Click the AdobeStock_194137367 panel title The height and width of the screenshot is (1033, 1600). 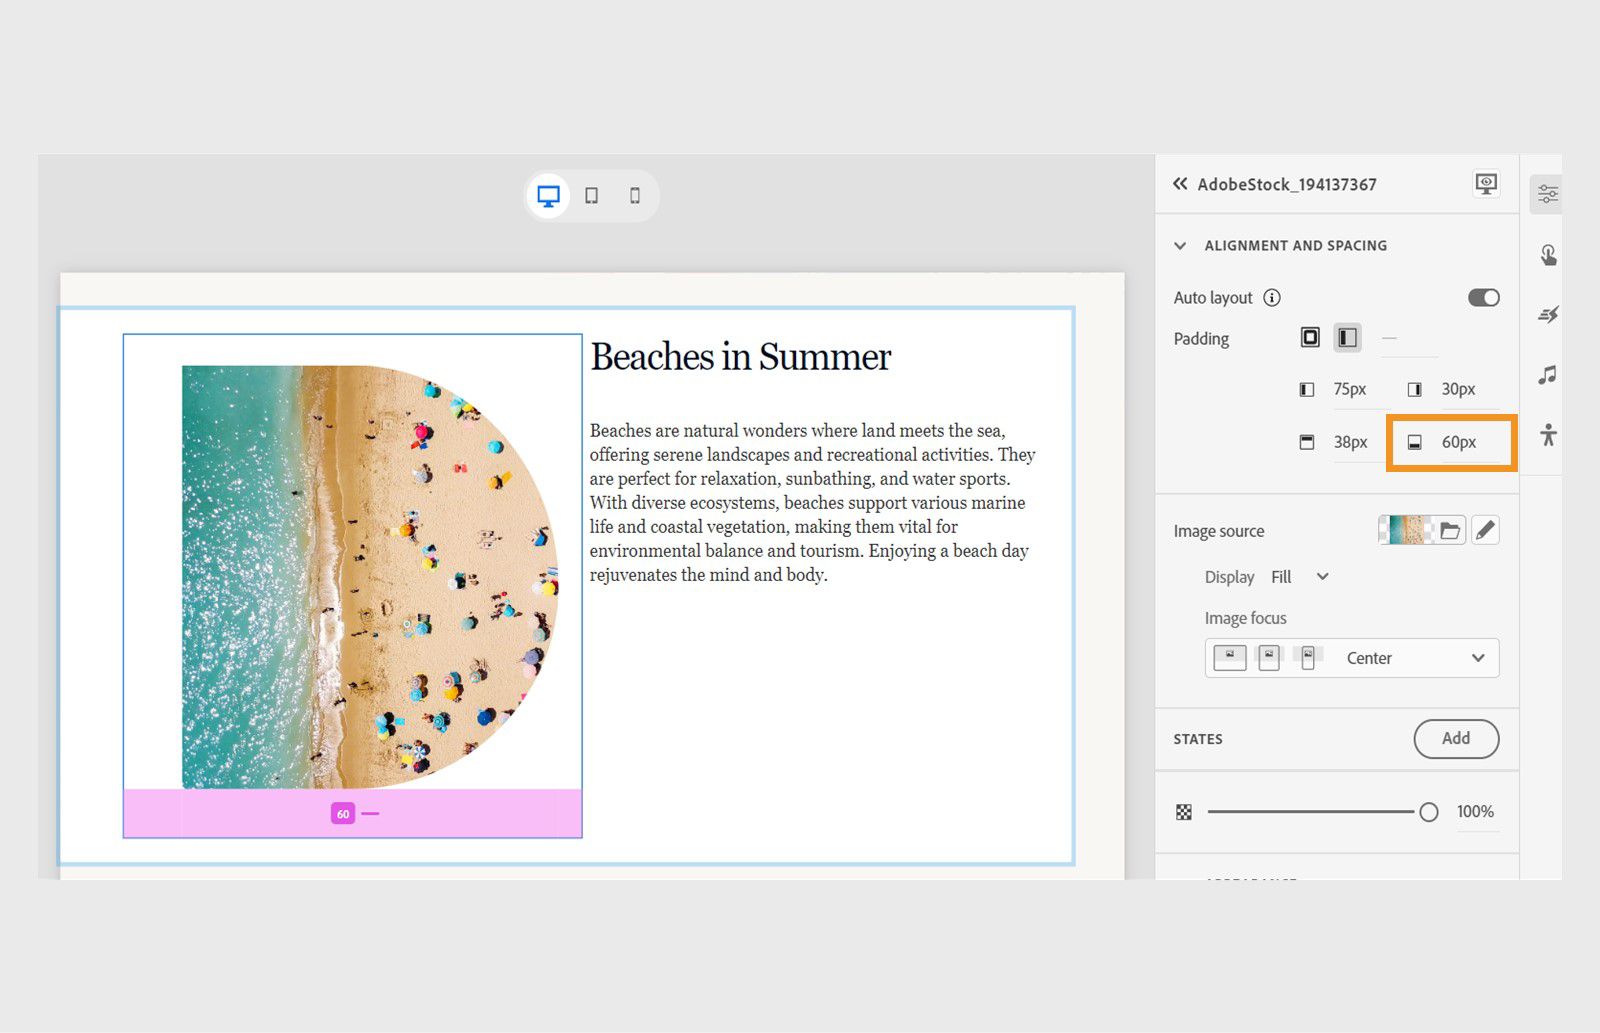coord(1287,185)
